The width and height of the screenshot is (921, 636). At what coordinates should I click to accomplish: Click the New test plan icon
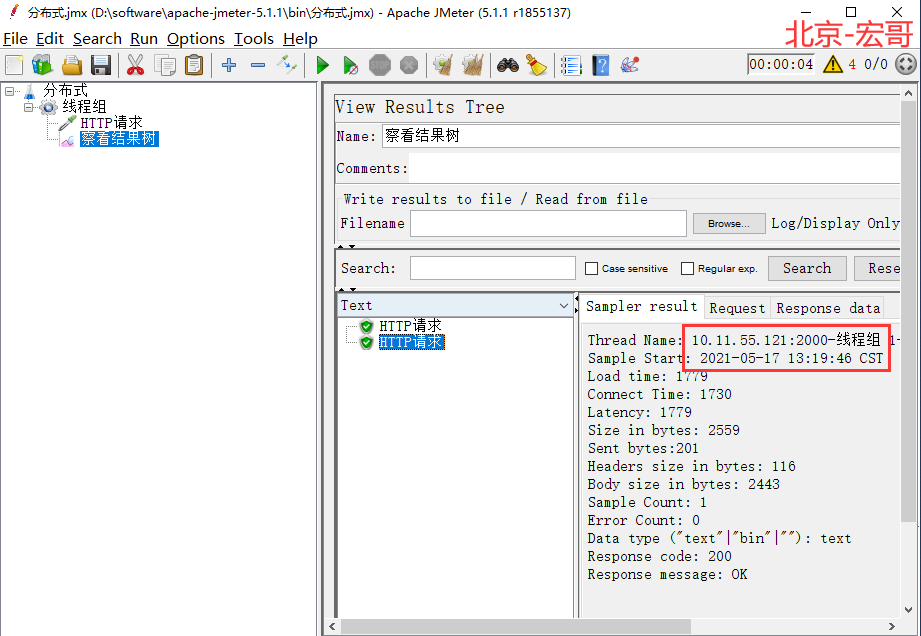[x=15, y=65]
